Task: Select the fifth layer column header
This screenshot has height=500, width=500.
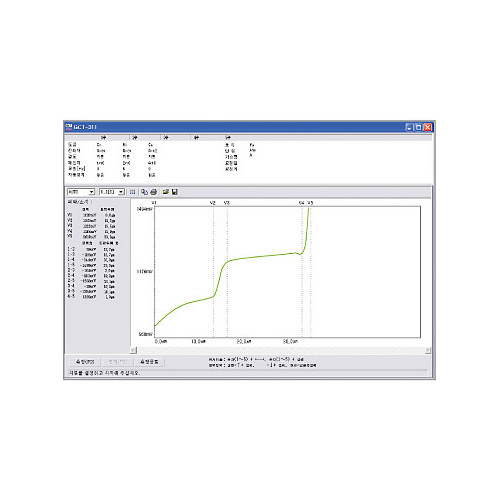Action: click(228, 137)
